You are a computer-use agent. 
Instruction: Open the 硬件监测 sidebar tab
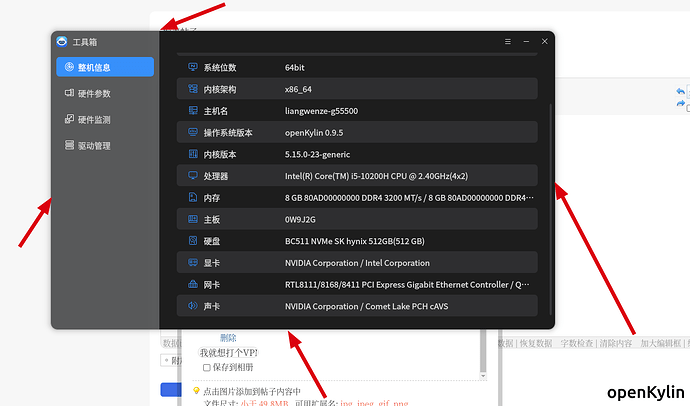[x=105, y=119]
